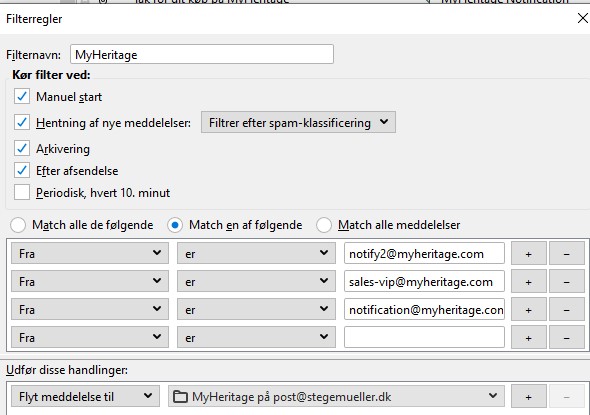Click the notification@myheritage.com field

point(424,309)
